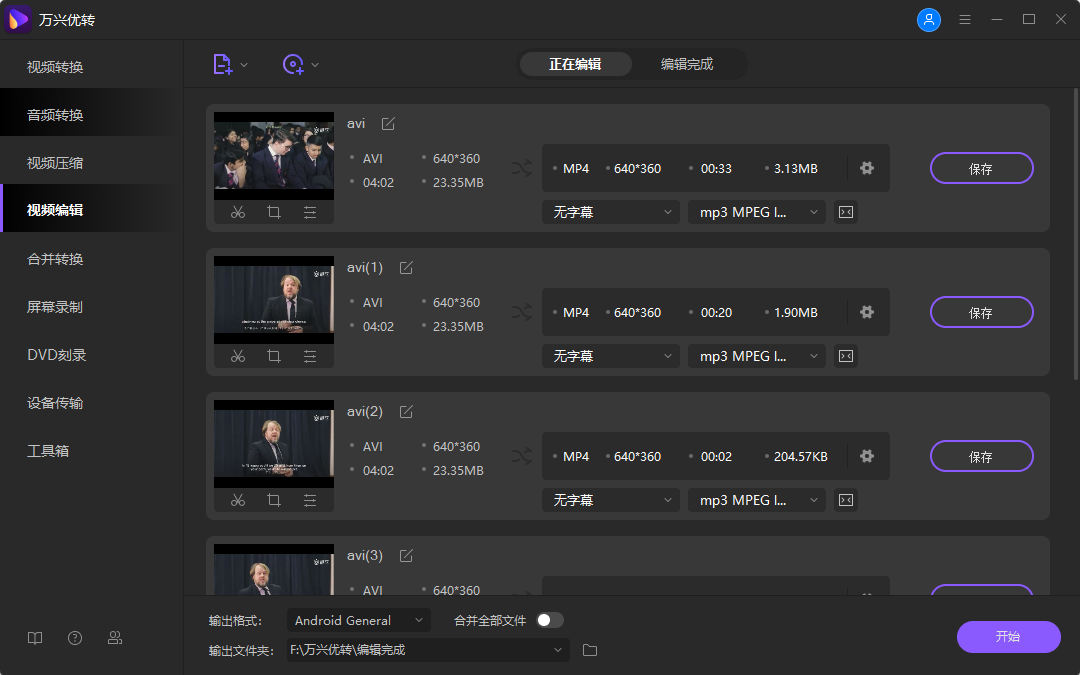Open the Android General output format dropdown

(358, 620)
